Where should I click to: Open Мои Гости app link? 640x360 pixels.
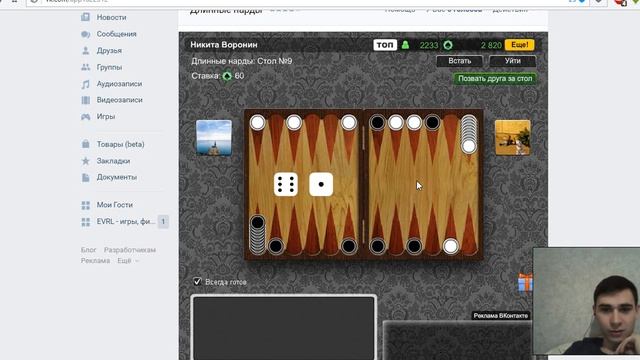click(115, 205)
